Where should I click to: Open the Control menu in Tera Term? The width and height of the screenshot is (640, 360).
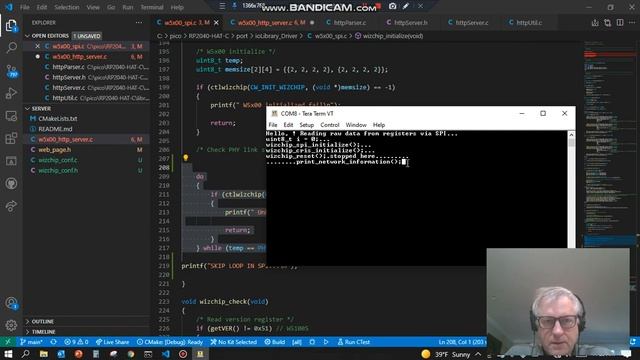(329, 125)
